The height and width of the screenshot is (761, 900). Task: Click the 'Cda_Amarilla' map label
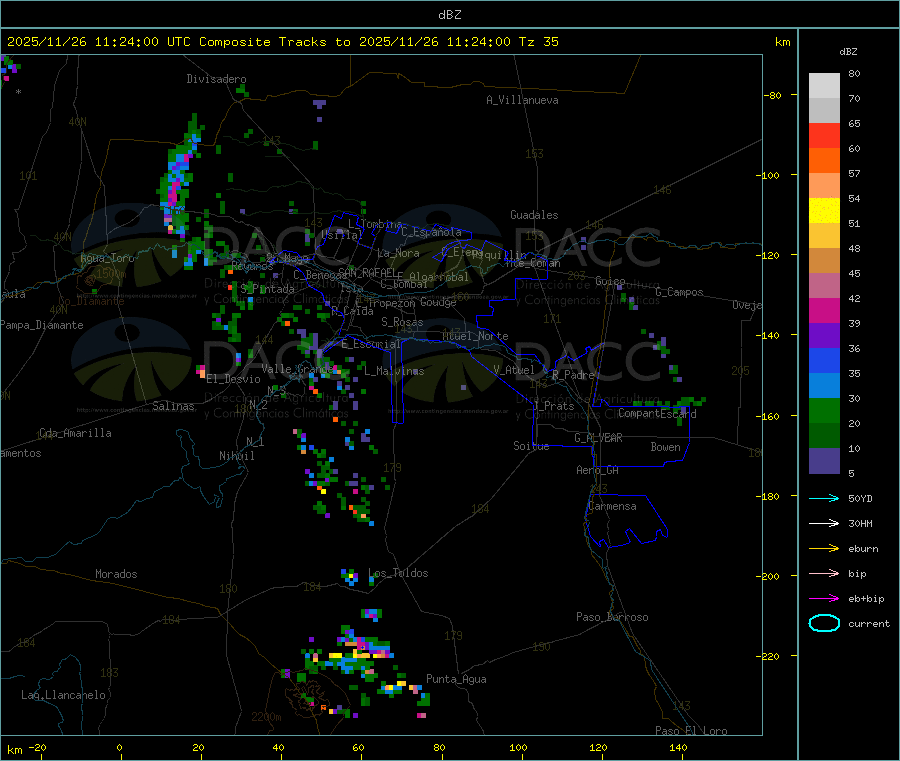(x=75, y=433)
